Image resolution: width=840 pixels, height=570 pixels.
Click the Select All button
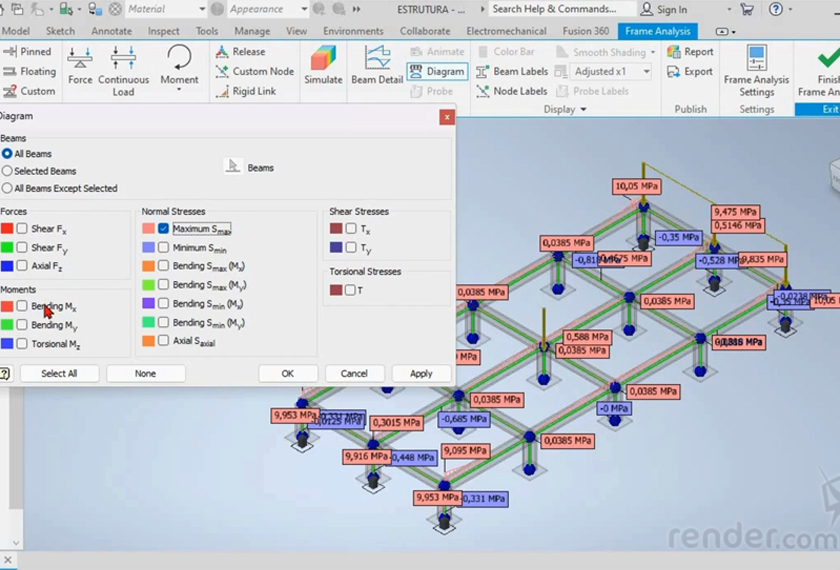click(x=59, y=373)
